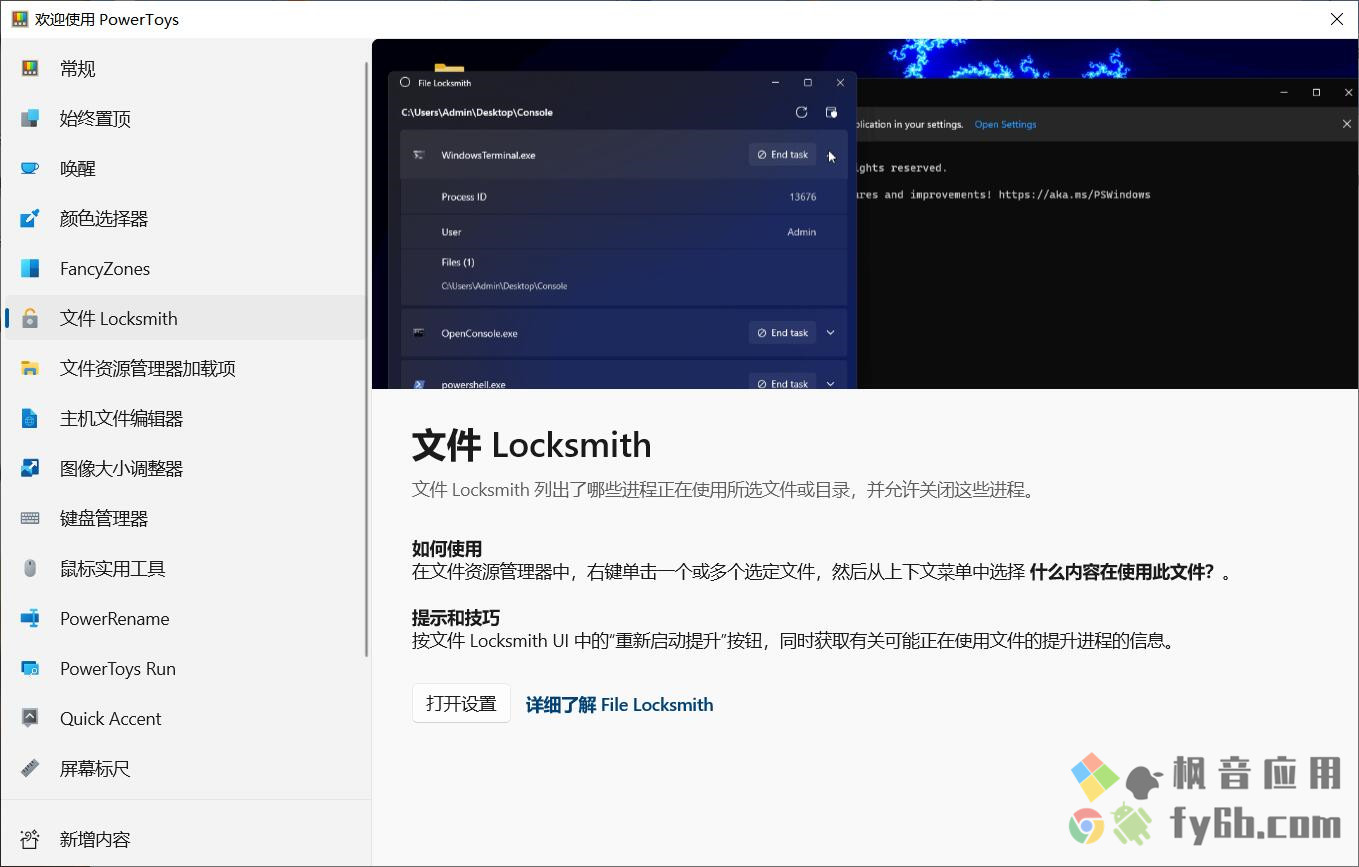This screenshot has height=867, width=1359.
Task: Click the 始终置顶 sidebar icon
Action: point(30,119)
